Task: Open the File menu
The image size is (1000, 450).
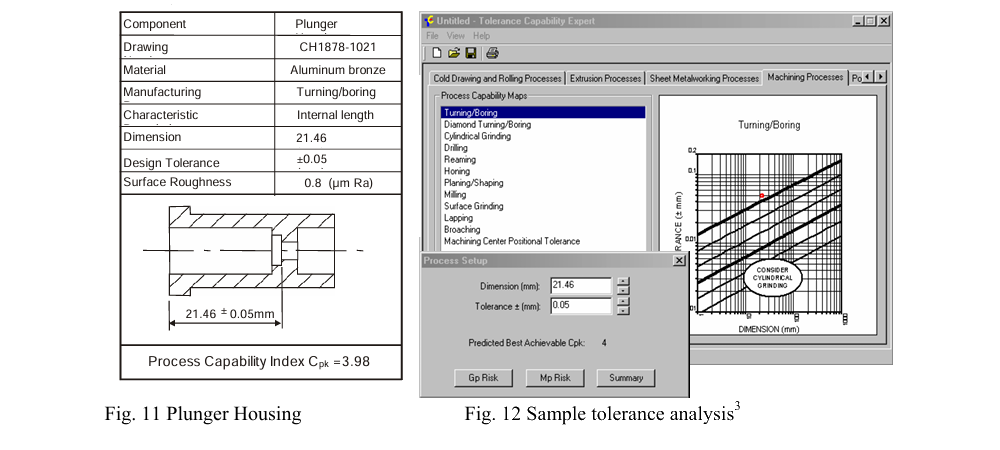Action: [432, 36]
